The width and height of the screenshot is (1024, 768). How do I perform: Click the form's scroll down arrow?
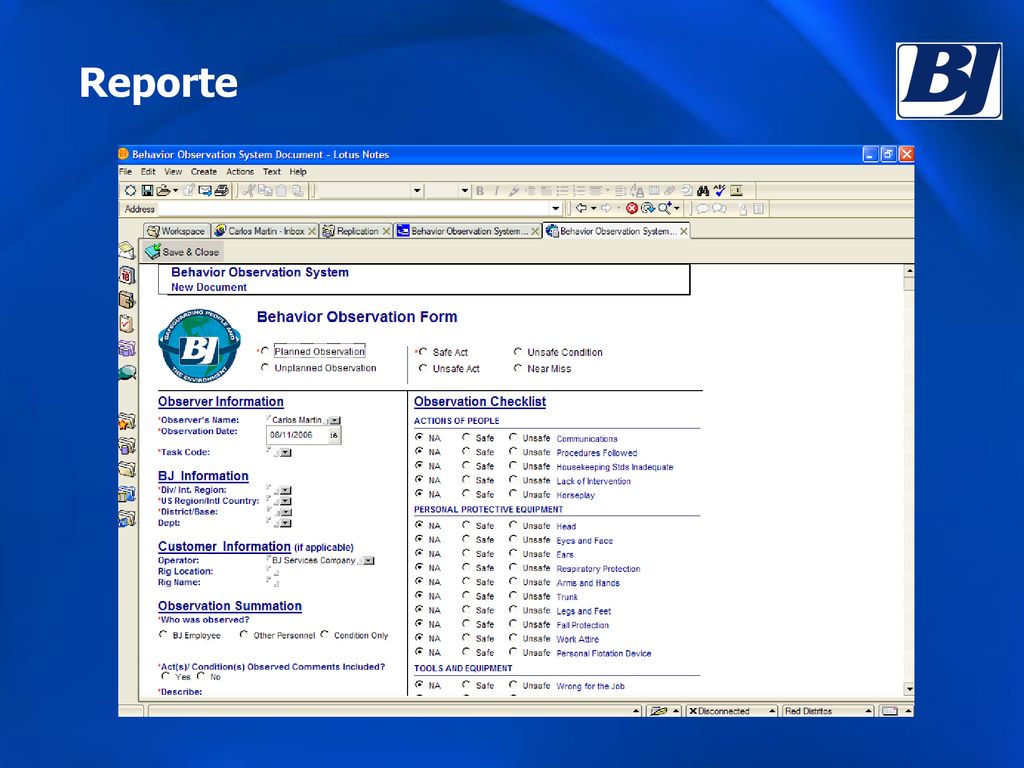[908, 689]
